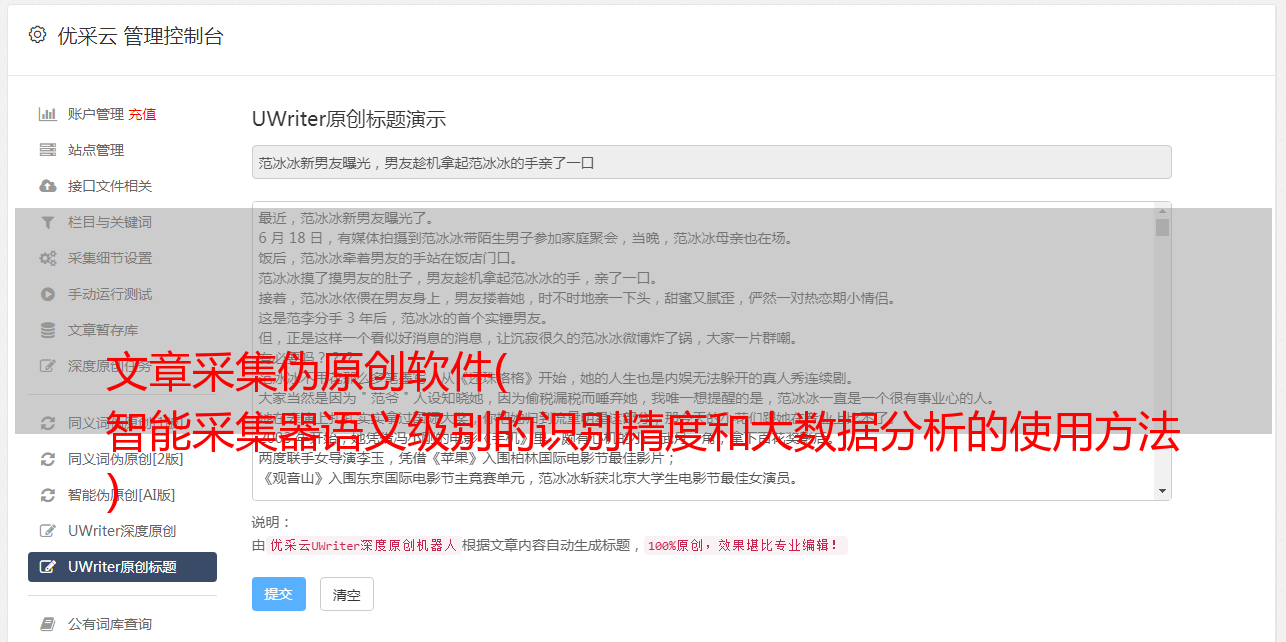Image resolution: width=1286 pixels, height=642 pixels.
Task: Click the red 充值 link
Action: click(x=142, y=114)
